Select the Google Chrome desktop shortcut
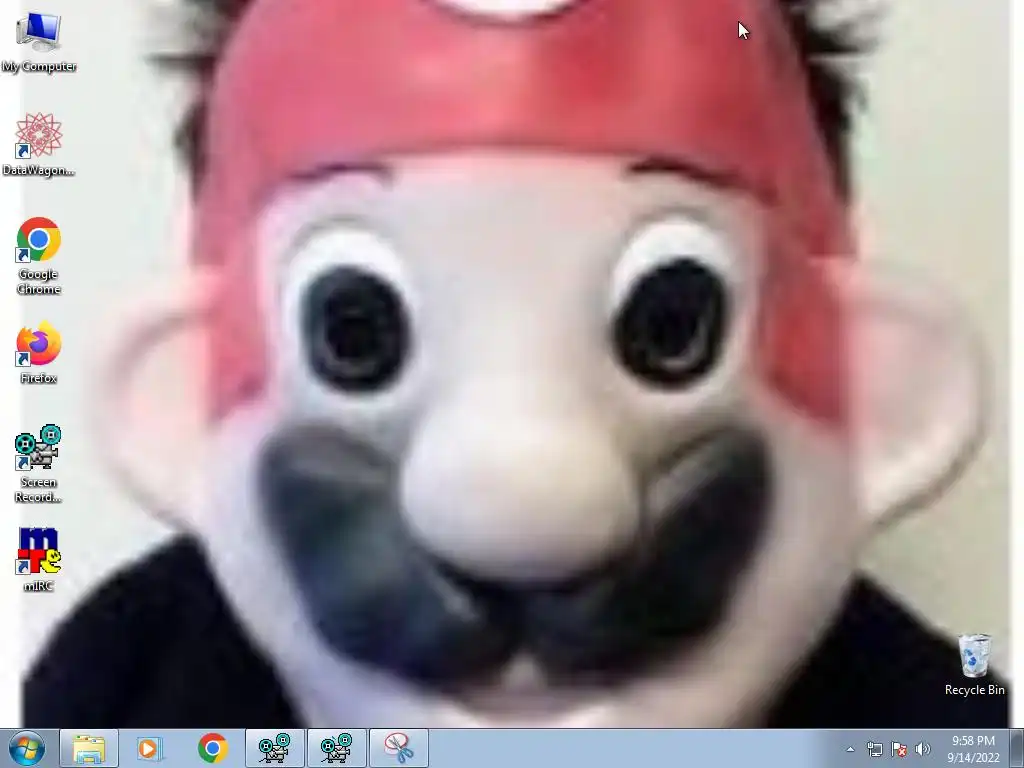Viewport: 1024px width, 768px height. pos(39,256)
